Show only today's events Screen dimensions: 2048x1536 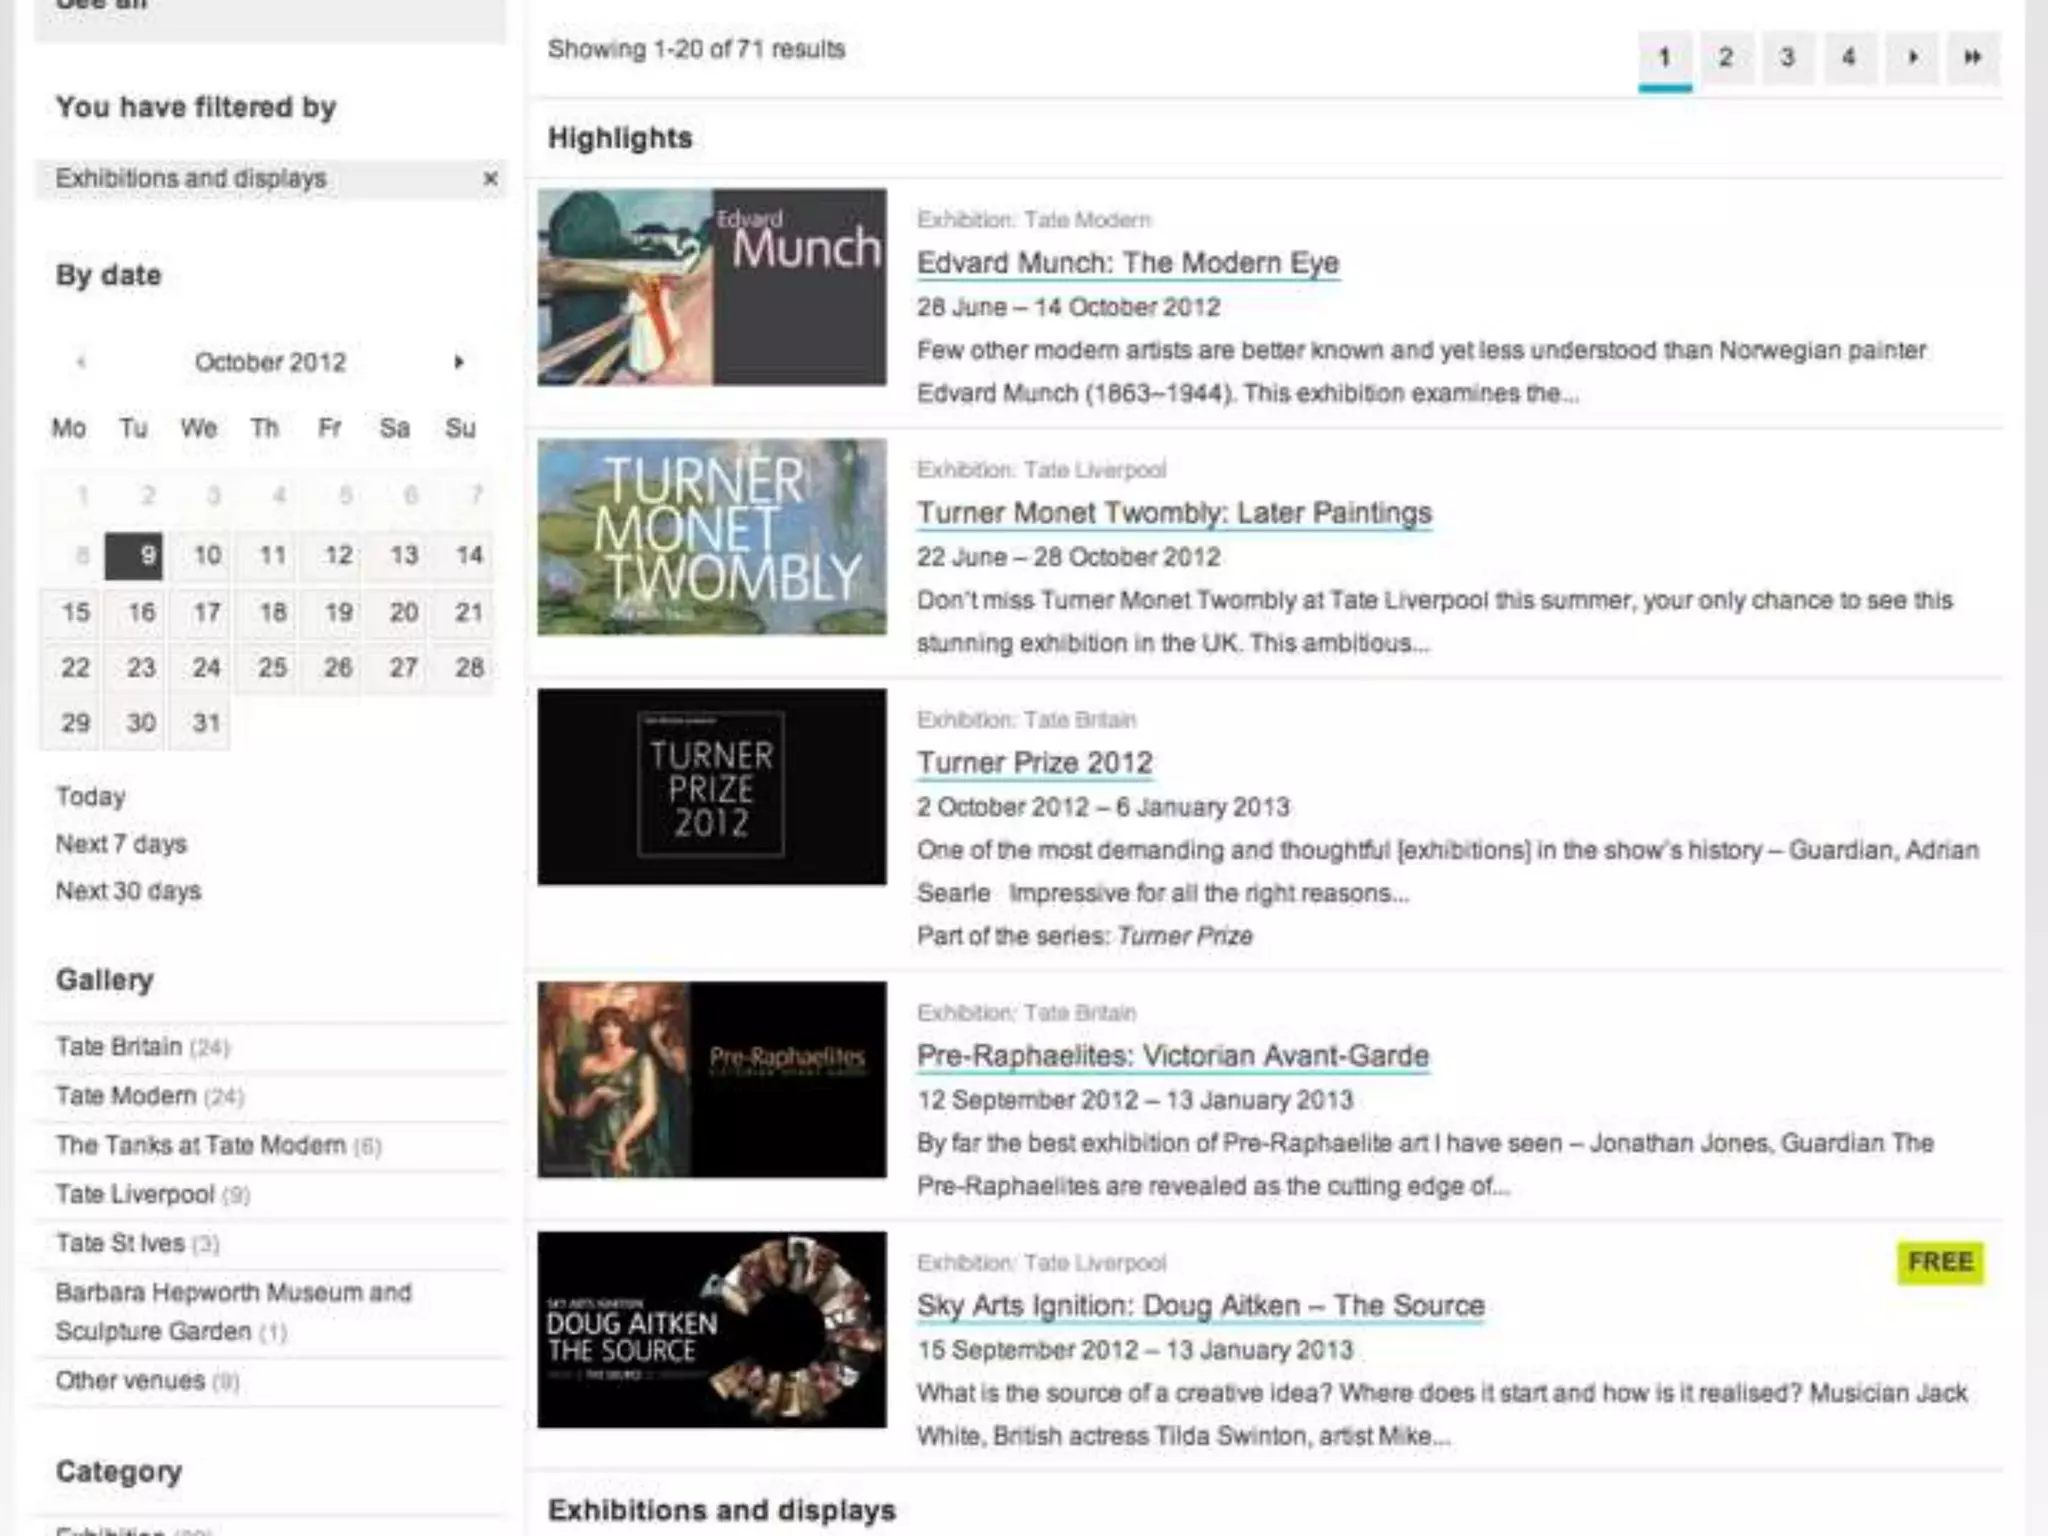(x=90, y=797)
